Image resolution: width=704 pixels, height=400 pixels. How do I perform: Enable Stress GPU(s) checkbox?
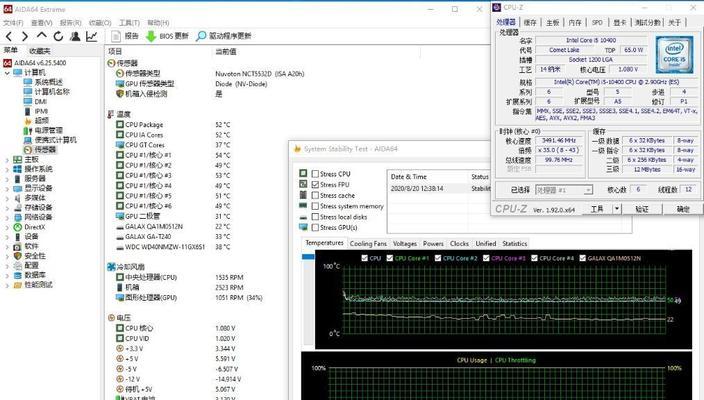(315, 228)
